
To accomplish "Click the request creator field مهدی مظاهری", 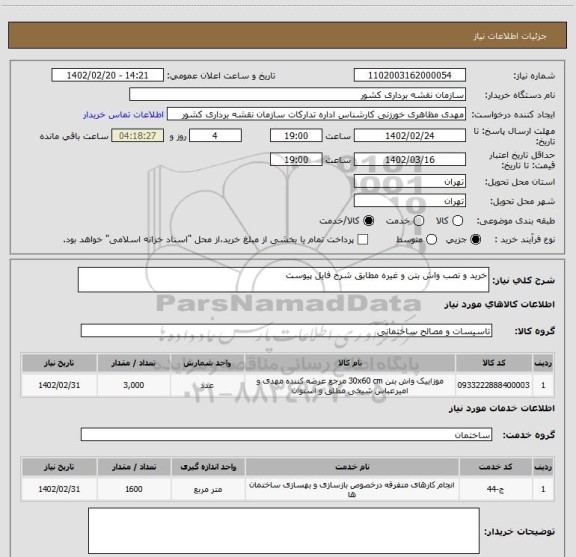I will [316, 114].
